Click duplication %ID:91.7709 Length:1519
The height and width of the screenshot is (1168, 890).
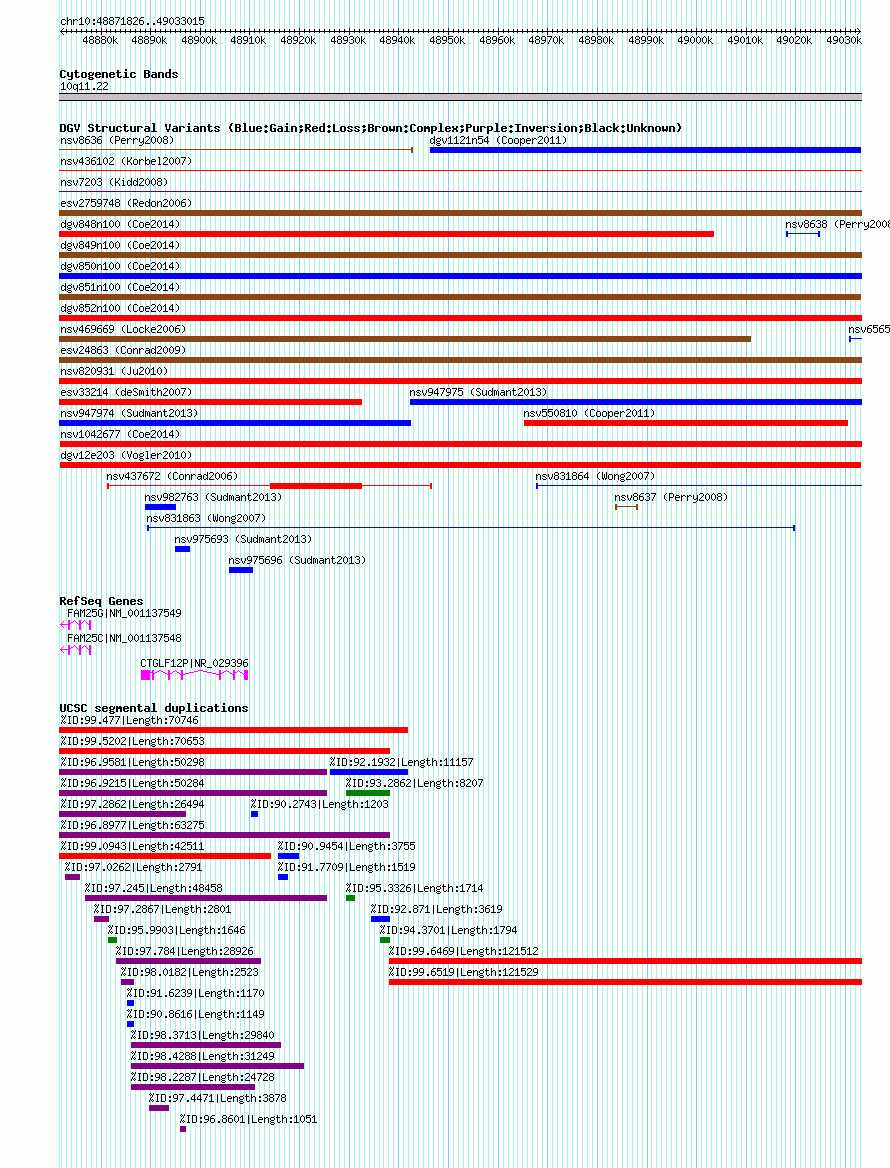click(x=283, y=877)
